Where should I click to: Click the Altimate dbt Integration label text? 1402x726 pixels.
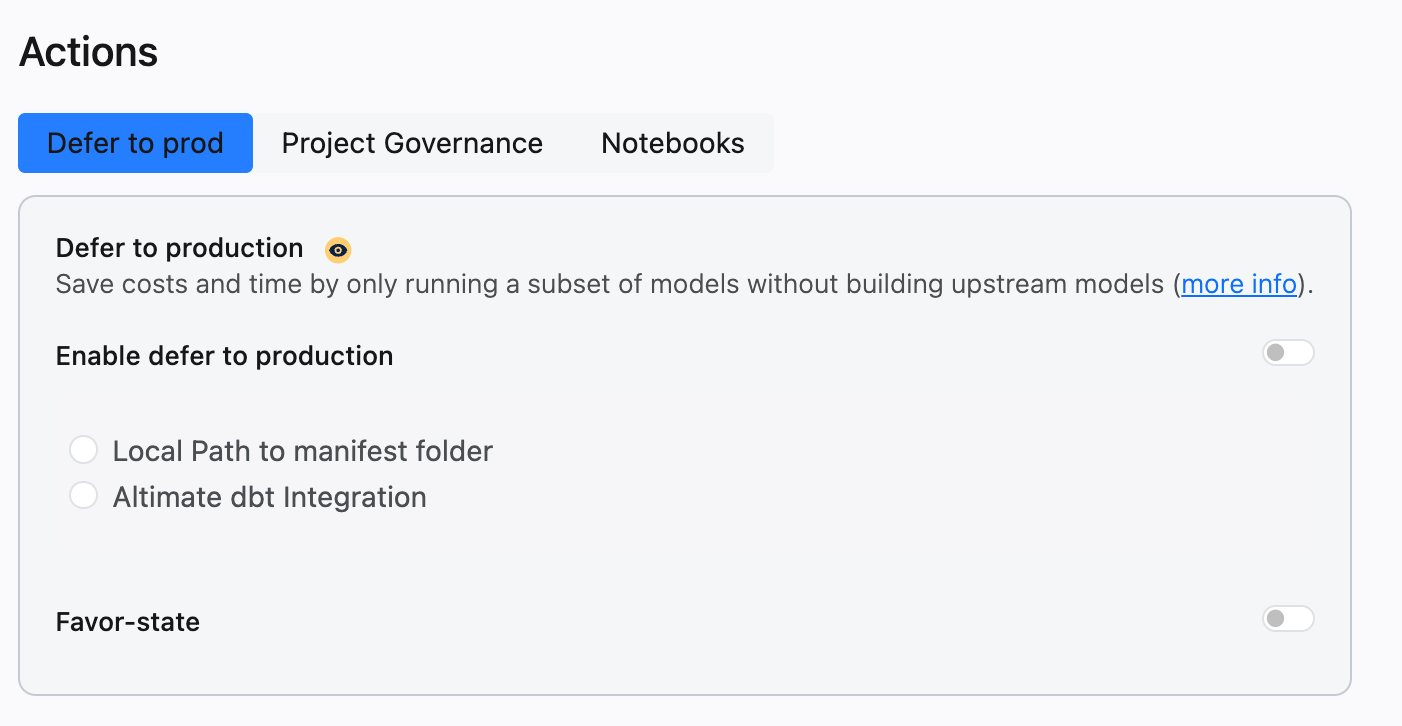[x=270, y=497]
